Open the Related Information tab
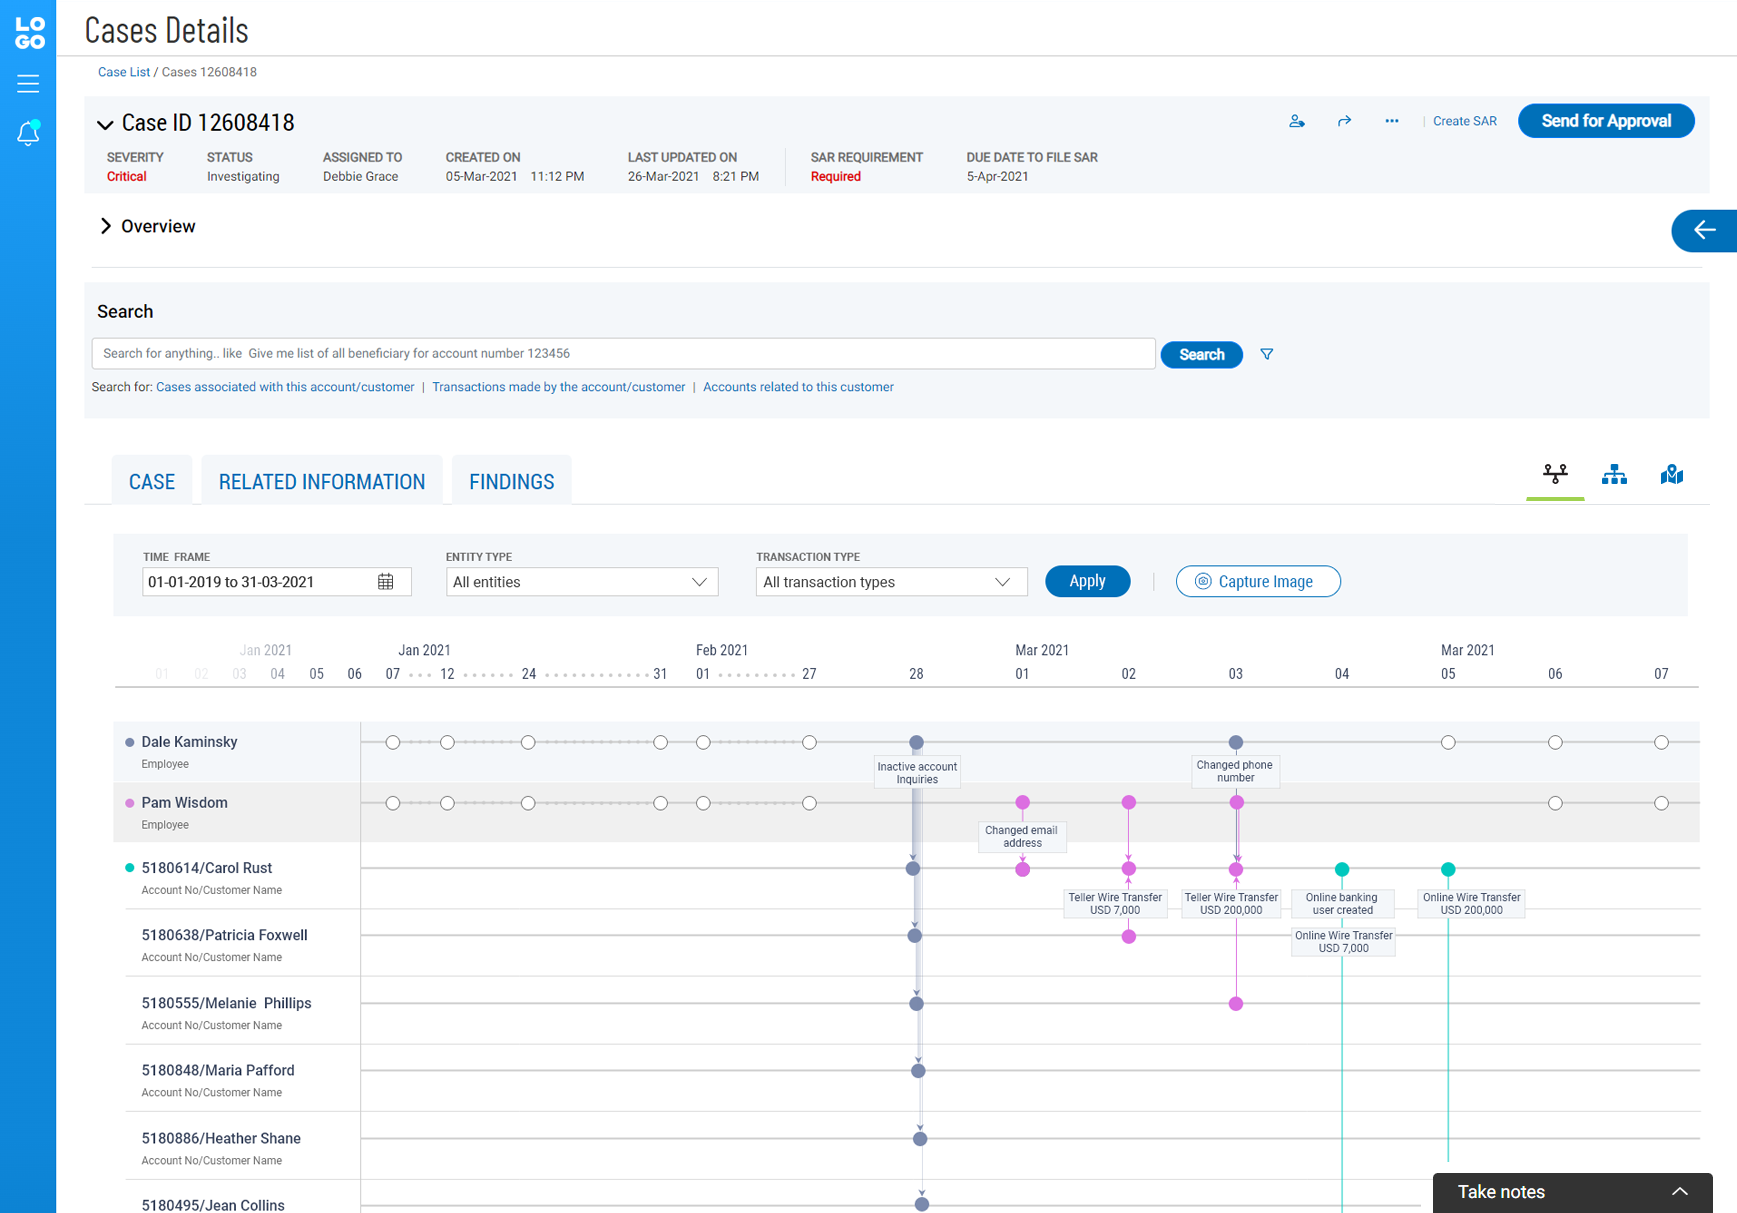Image resolution: width=1737 pixels, height=1213 pixels. coord(321,481)
